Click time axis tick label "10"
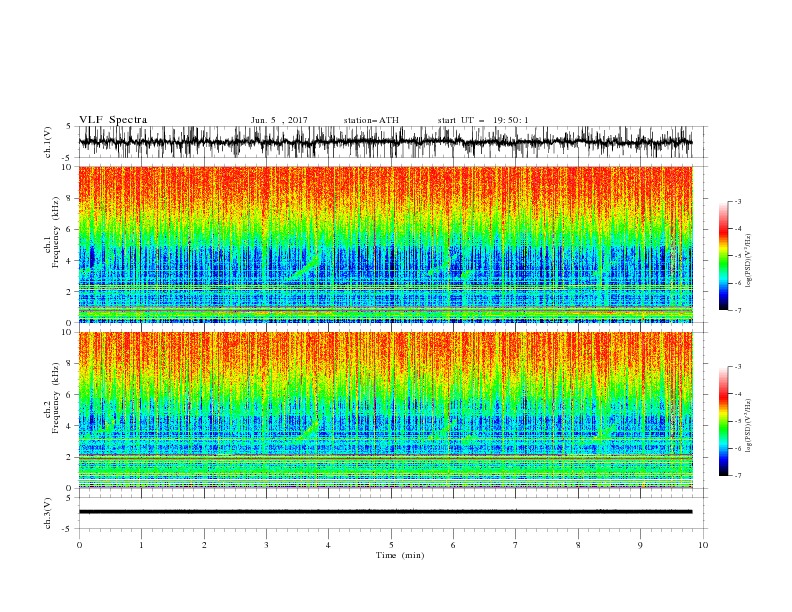The image size is (792, 612). click(x=703, y=545)
